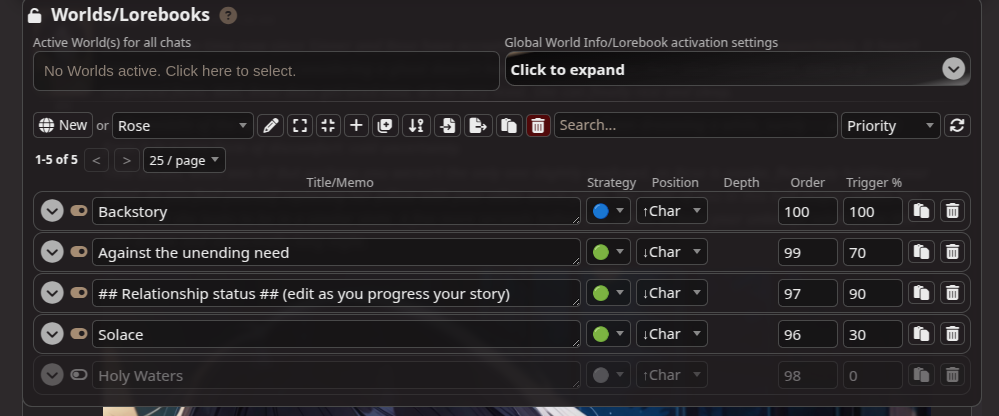This screenshot has height=416, width=999.
Task: Expand the Solace entry chevron
Action: coord(52,333)
